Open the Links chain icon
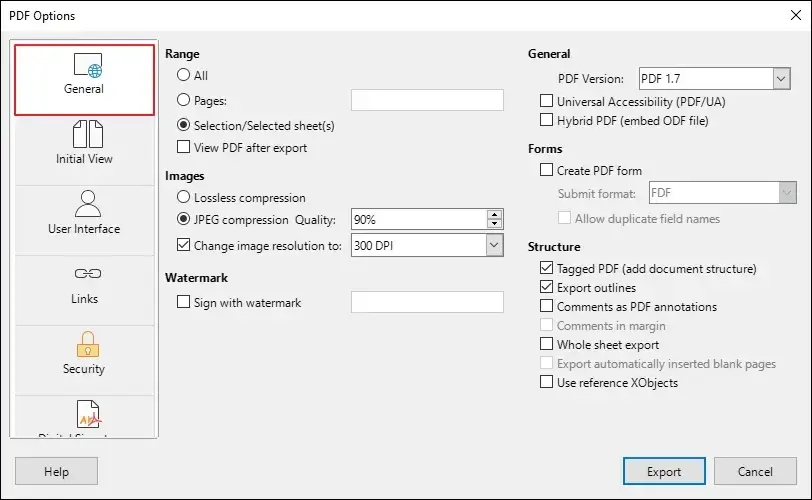 click(x=88, y=273)
